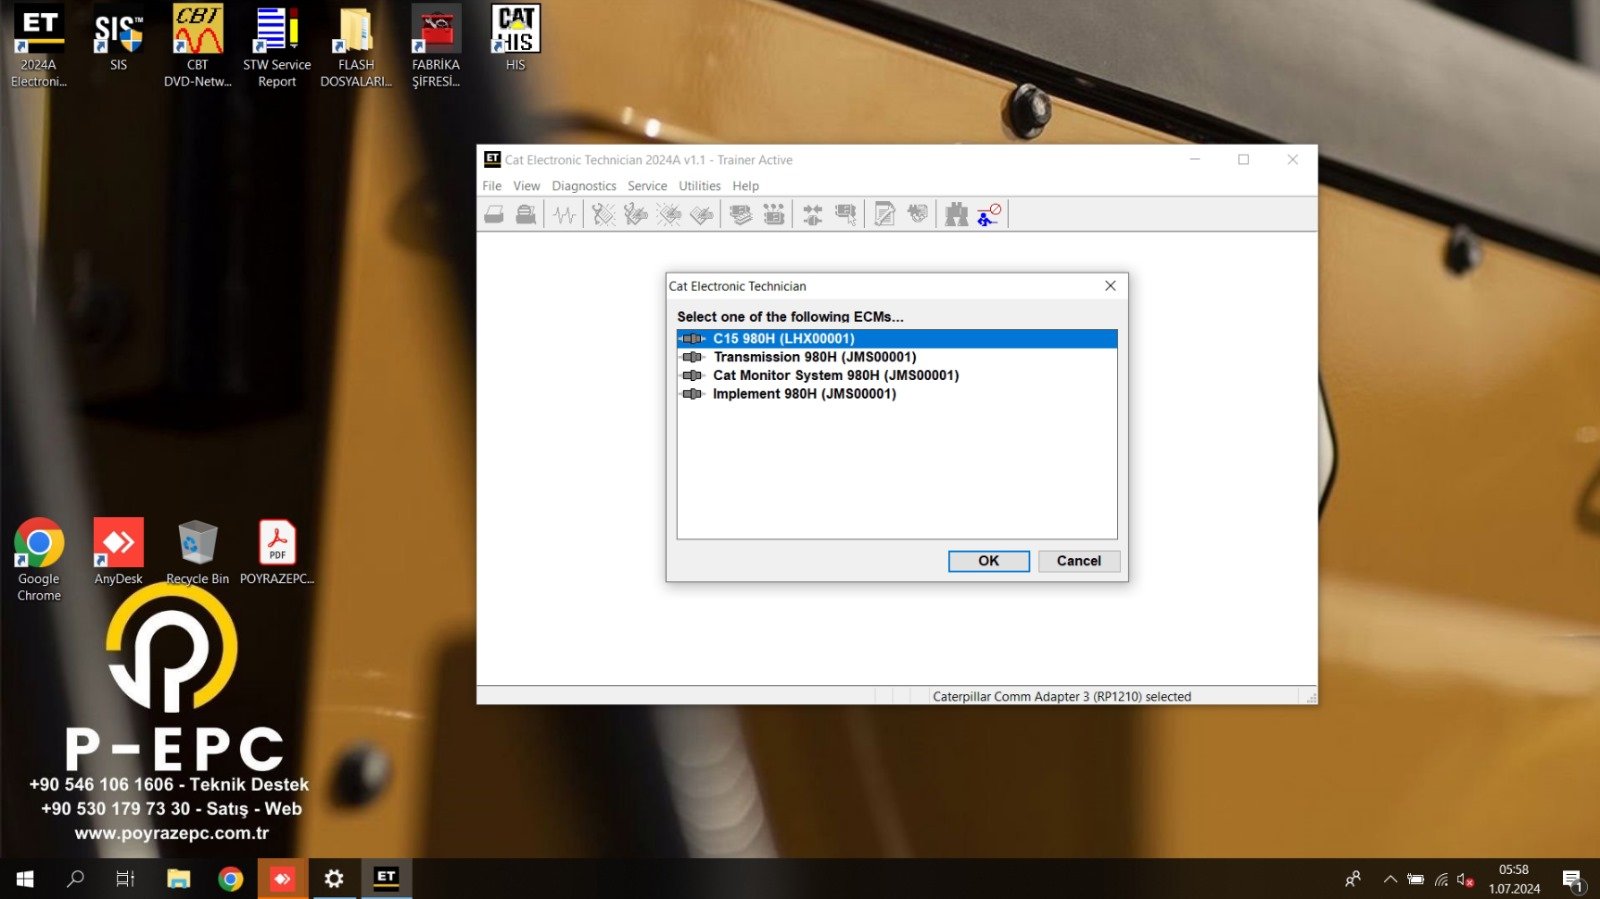Viewport: 1600px width, 899px height.
Task: Open the File menu
Action: (x=492, y=186)
